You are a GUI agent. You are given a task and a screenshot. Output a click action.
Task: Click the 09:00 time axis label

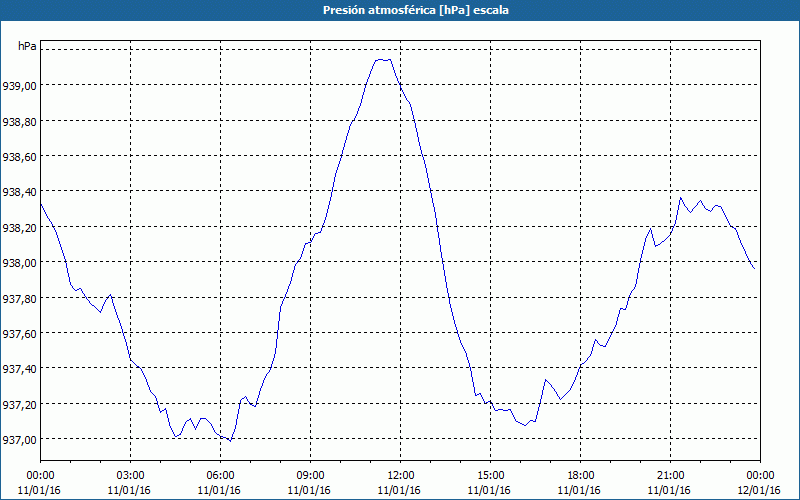point(310,476)
